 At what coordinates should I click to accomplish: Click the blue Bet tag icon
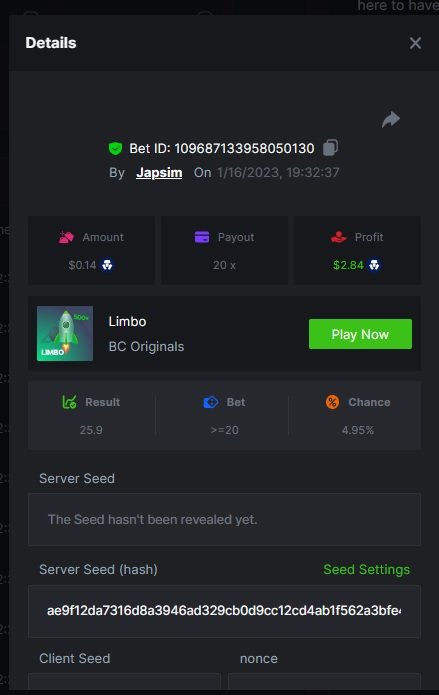coord(211,402)
